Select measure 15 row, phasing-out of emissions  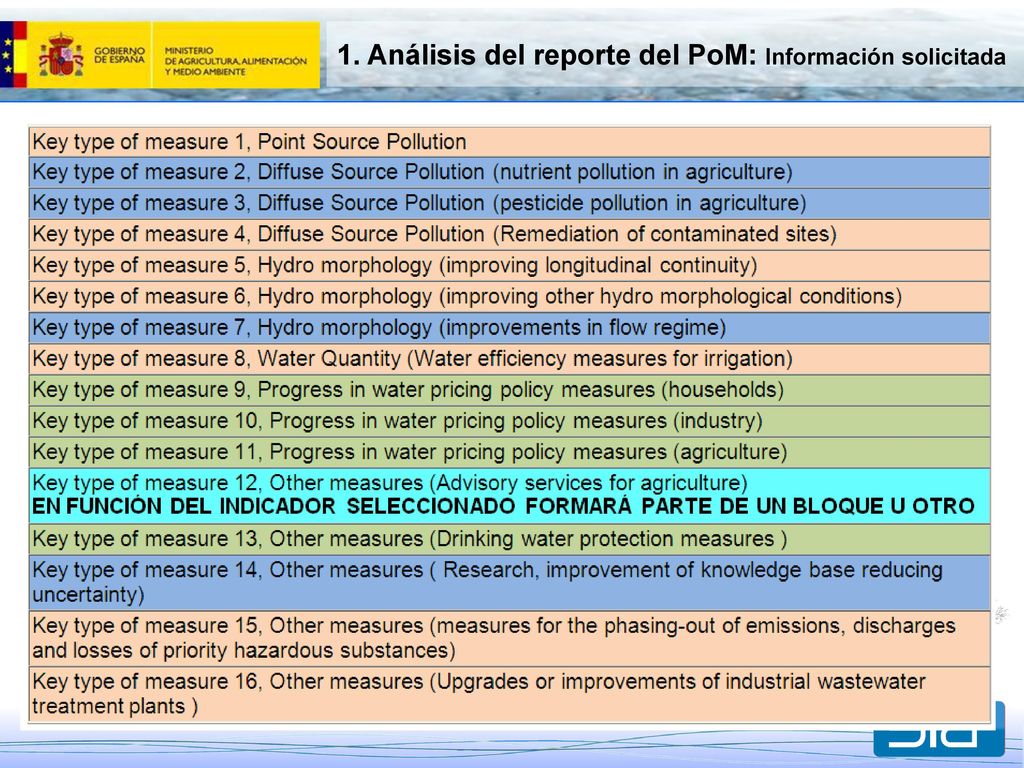coord(509,639)
